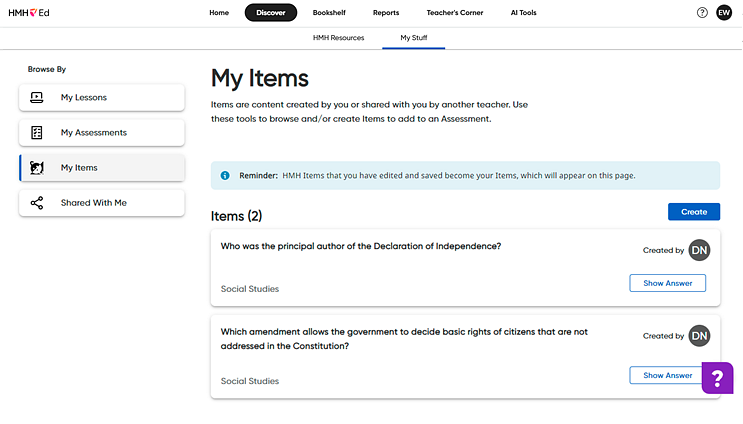Screen dimensions: 743x424
Task: Click Social Studies label on amendment item
Action: pos(250,381)
